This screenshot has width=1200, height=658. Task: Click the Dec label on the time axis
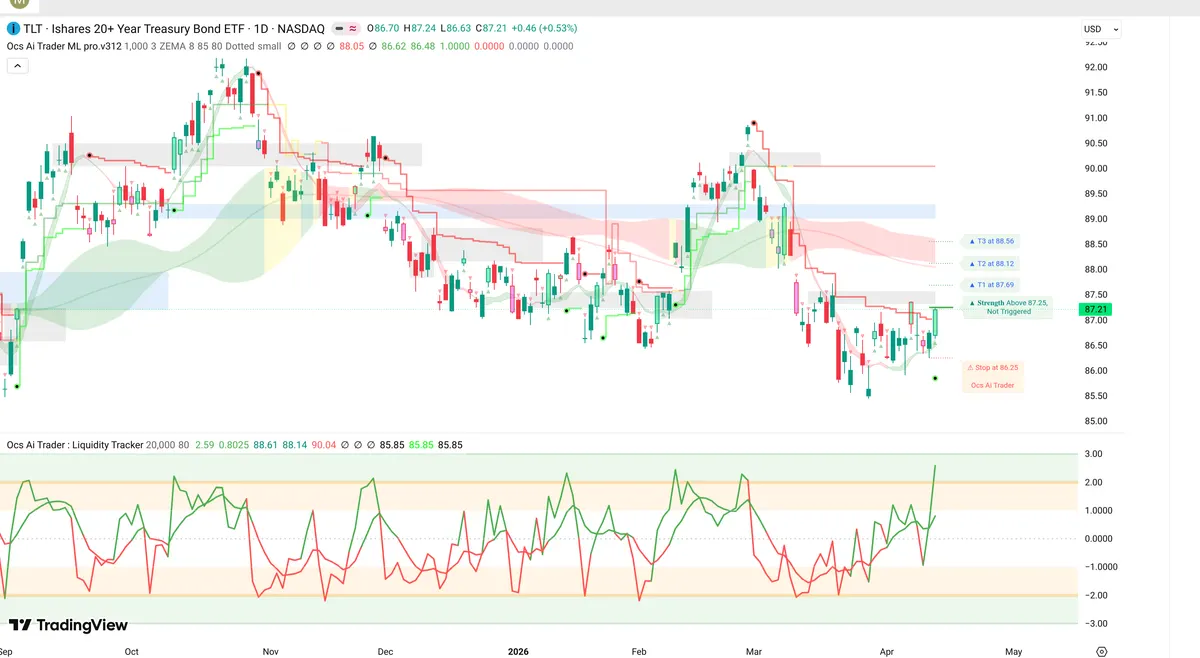point(386,651)
